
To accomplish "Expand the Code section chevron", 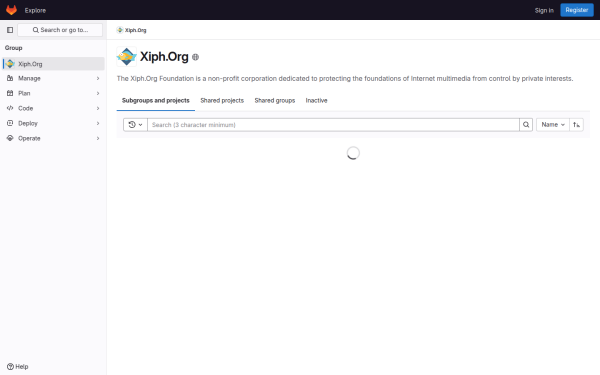I will tap(98, 108).
